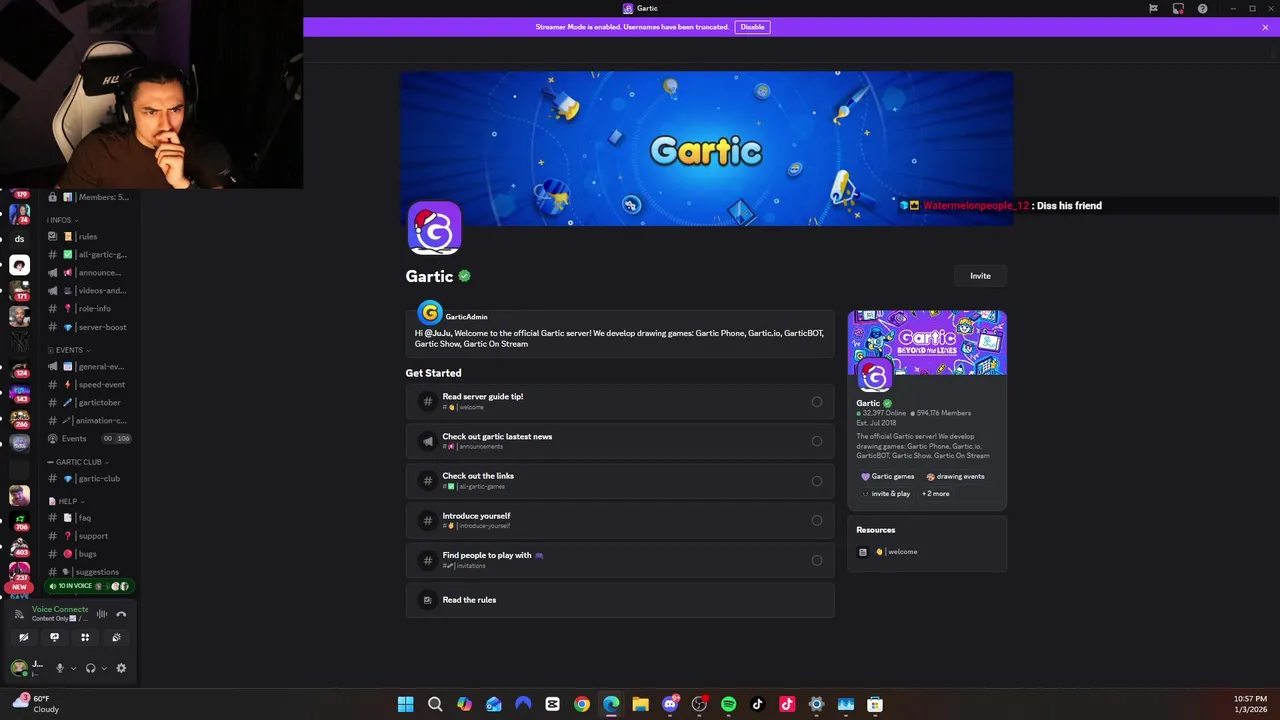The width and height of the screenshot is (1280, 720).
Task: Collapse the INFOS category
Action: point(62,220)
